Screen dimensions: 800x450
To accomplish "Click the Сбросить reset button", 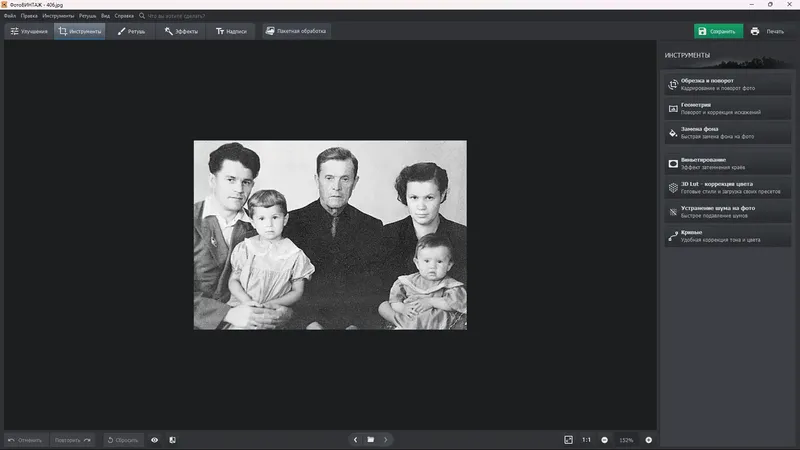I will (x=122, y=440).
